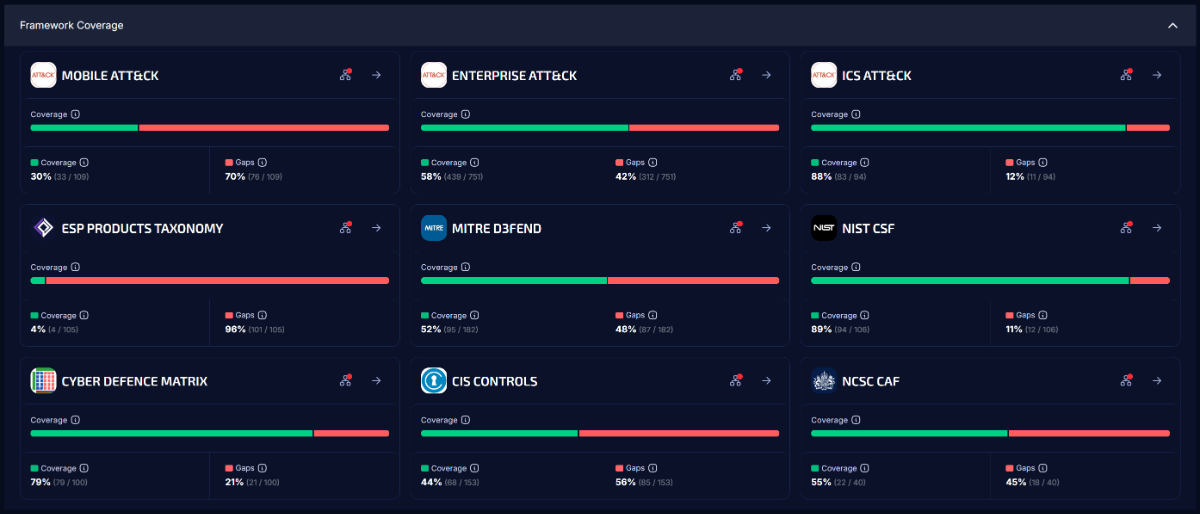Follow the arrow on the ESP PRODUCTS TAXONOMY card
Image resolution: width=1200 pixels, height=514 pixels.
(x=376, y=228)
